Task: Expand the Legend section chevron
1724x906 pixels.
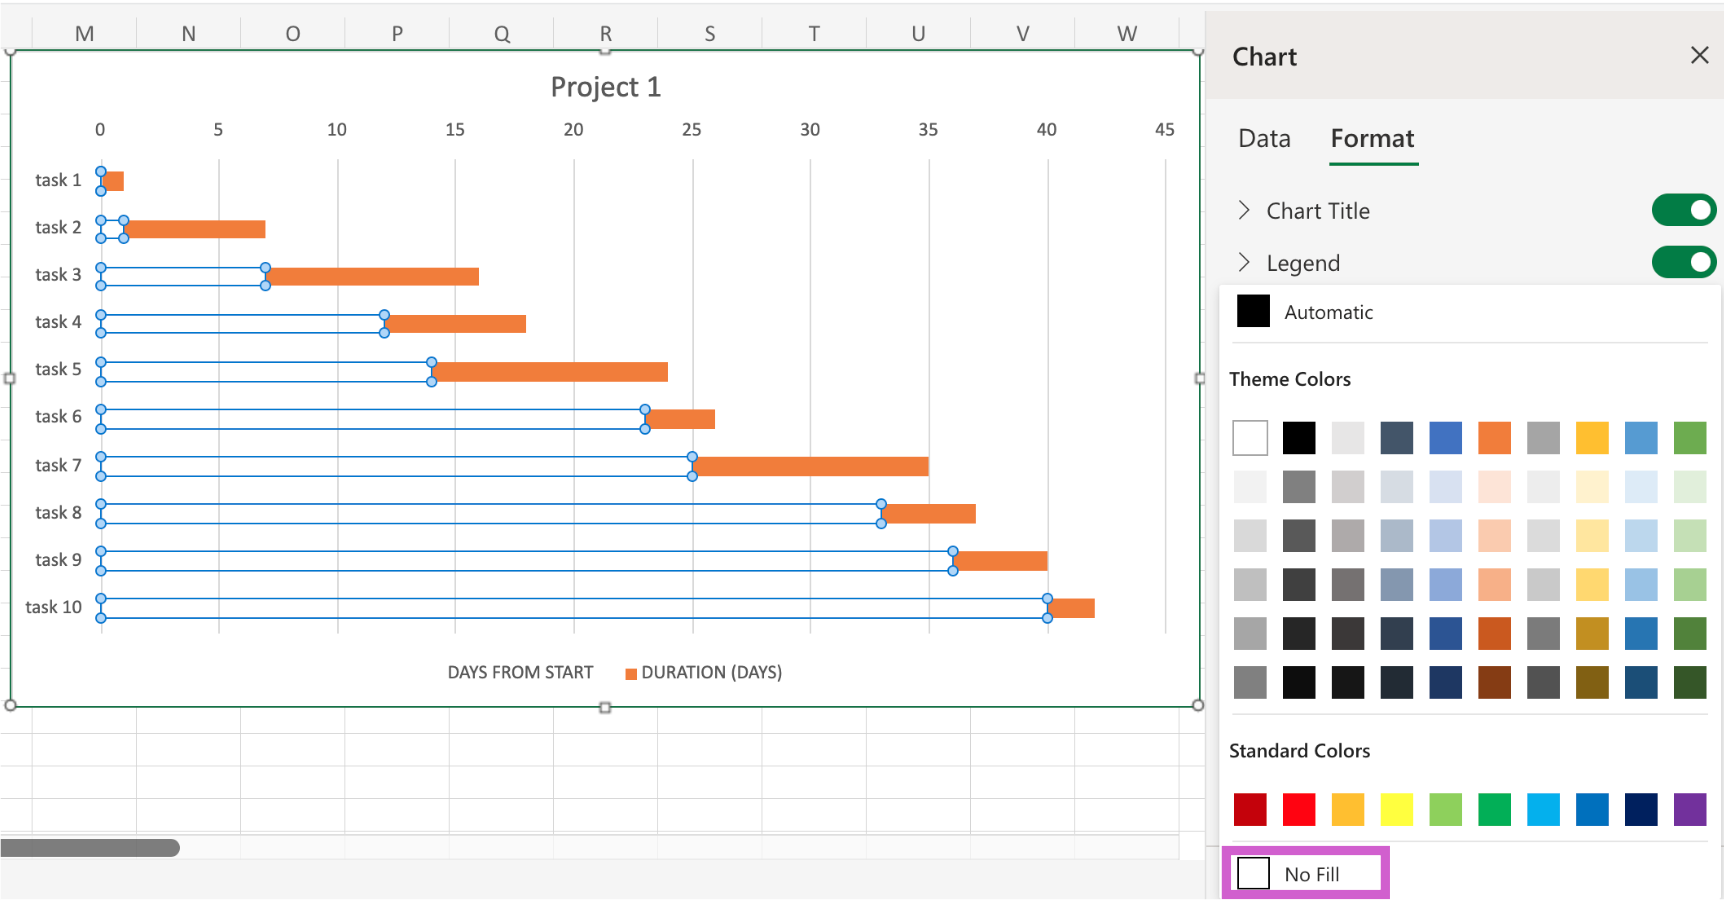Action: click(1244, 262)
